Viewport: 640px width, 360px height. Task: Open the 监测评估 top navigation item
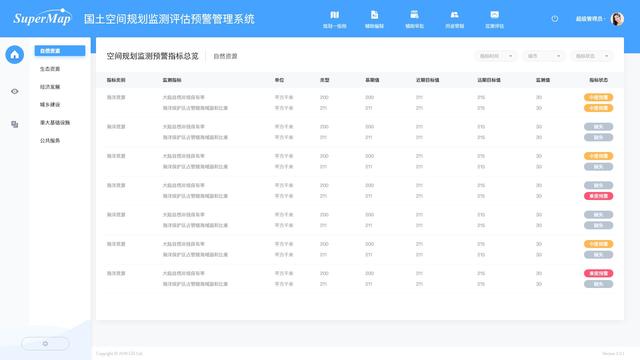[x=494, y=20]
